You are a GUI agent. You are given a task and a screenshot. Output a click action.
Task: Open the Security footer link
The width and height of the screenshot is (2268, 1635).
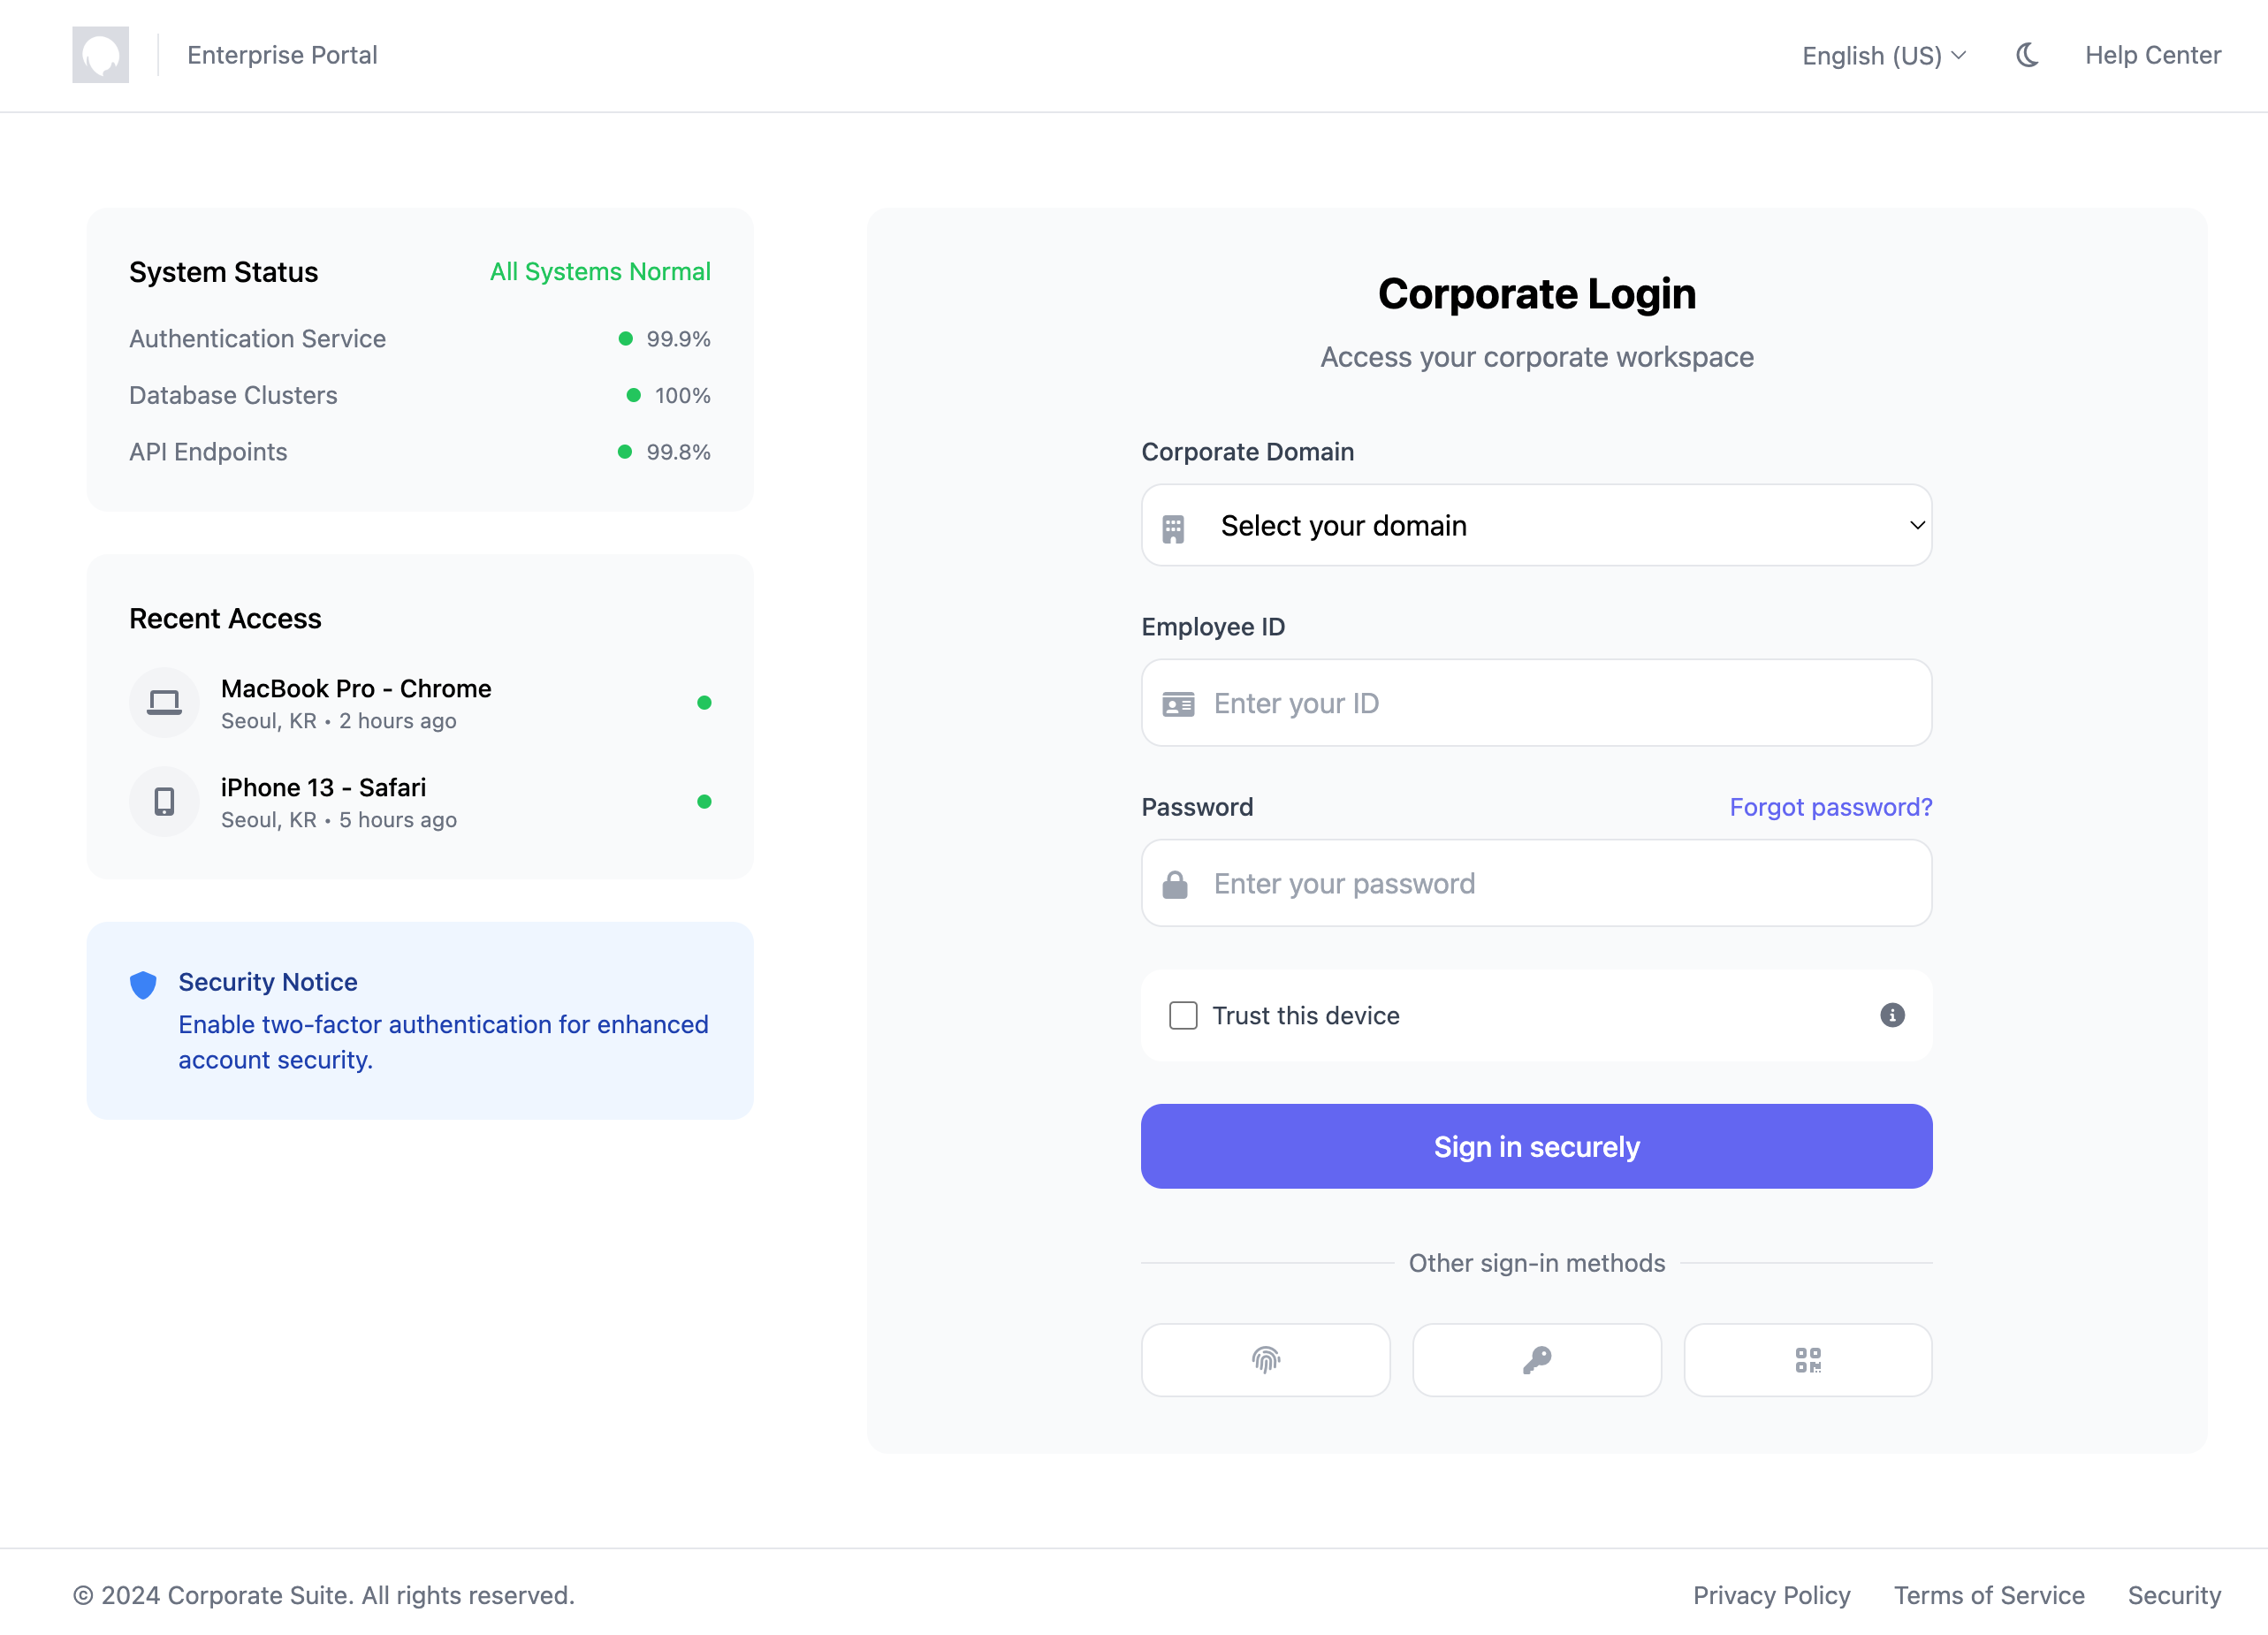point(2174,1595)
